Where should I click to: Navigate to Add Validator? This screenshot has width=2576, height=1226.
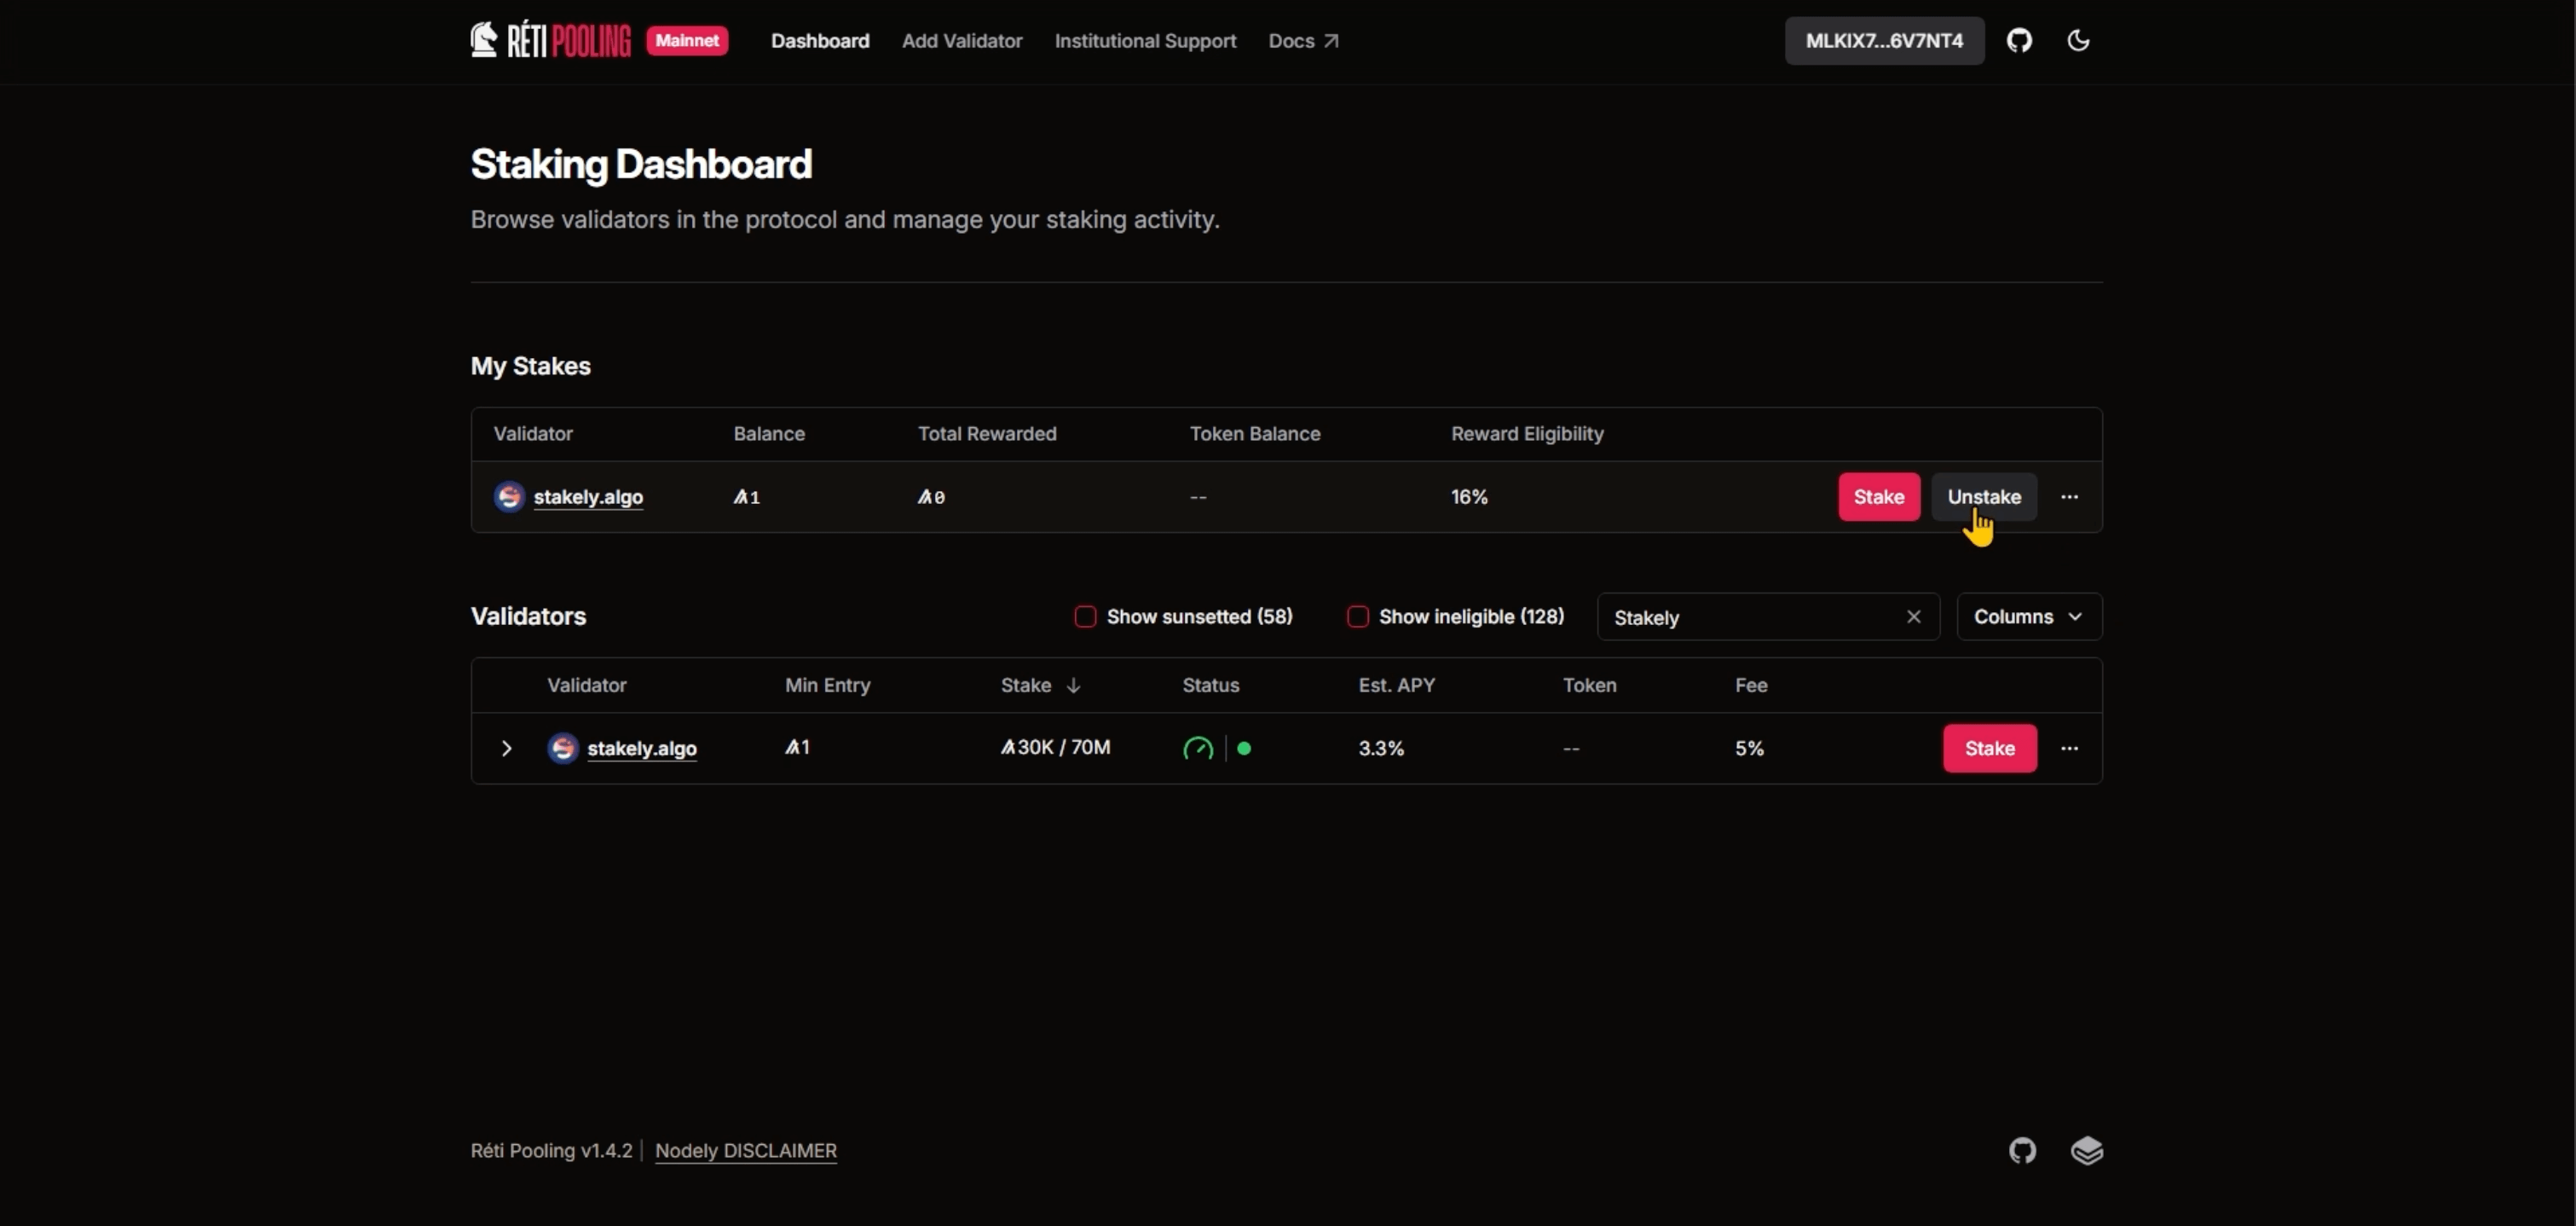[961, 41]
